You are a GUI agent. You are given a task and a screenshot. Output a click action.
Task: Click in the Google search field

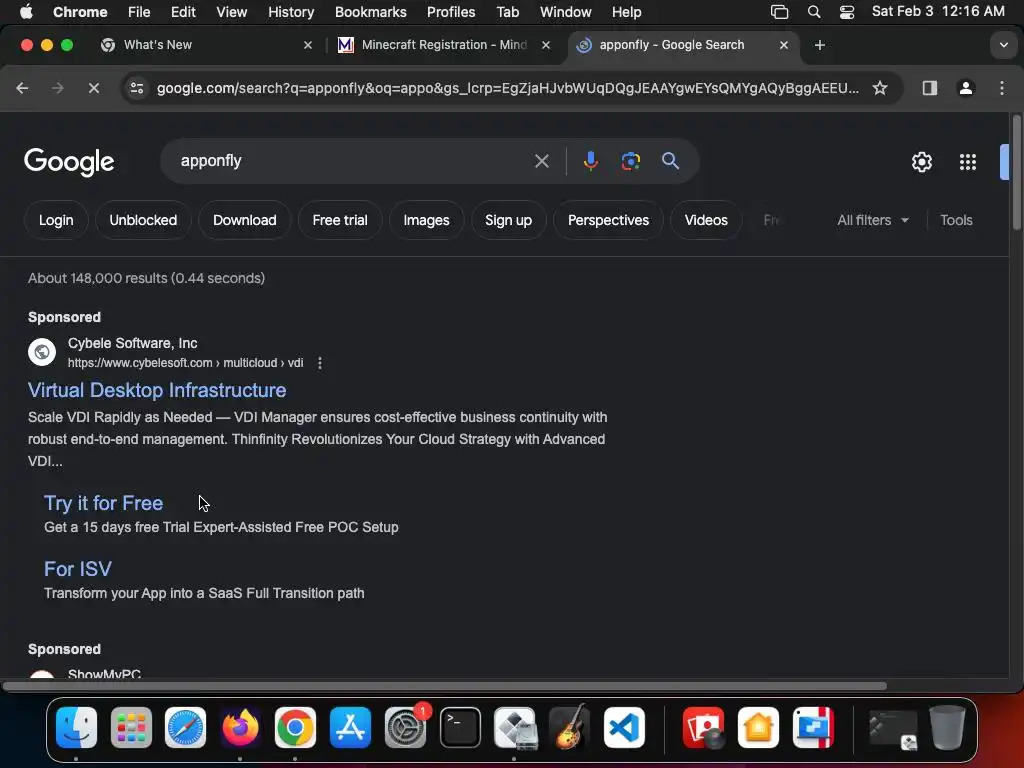click(353, 161)
